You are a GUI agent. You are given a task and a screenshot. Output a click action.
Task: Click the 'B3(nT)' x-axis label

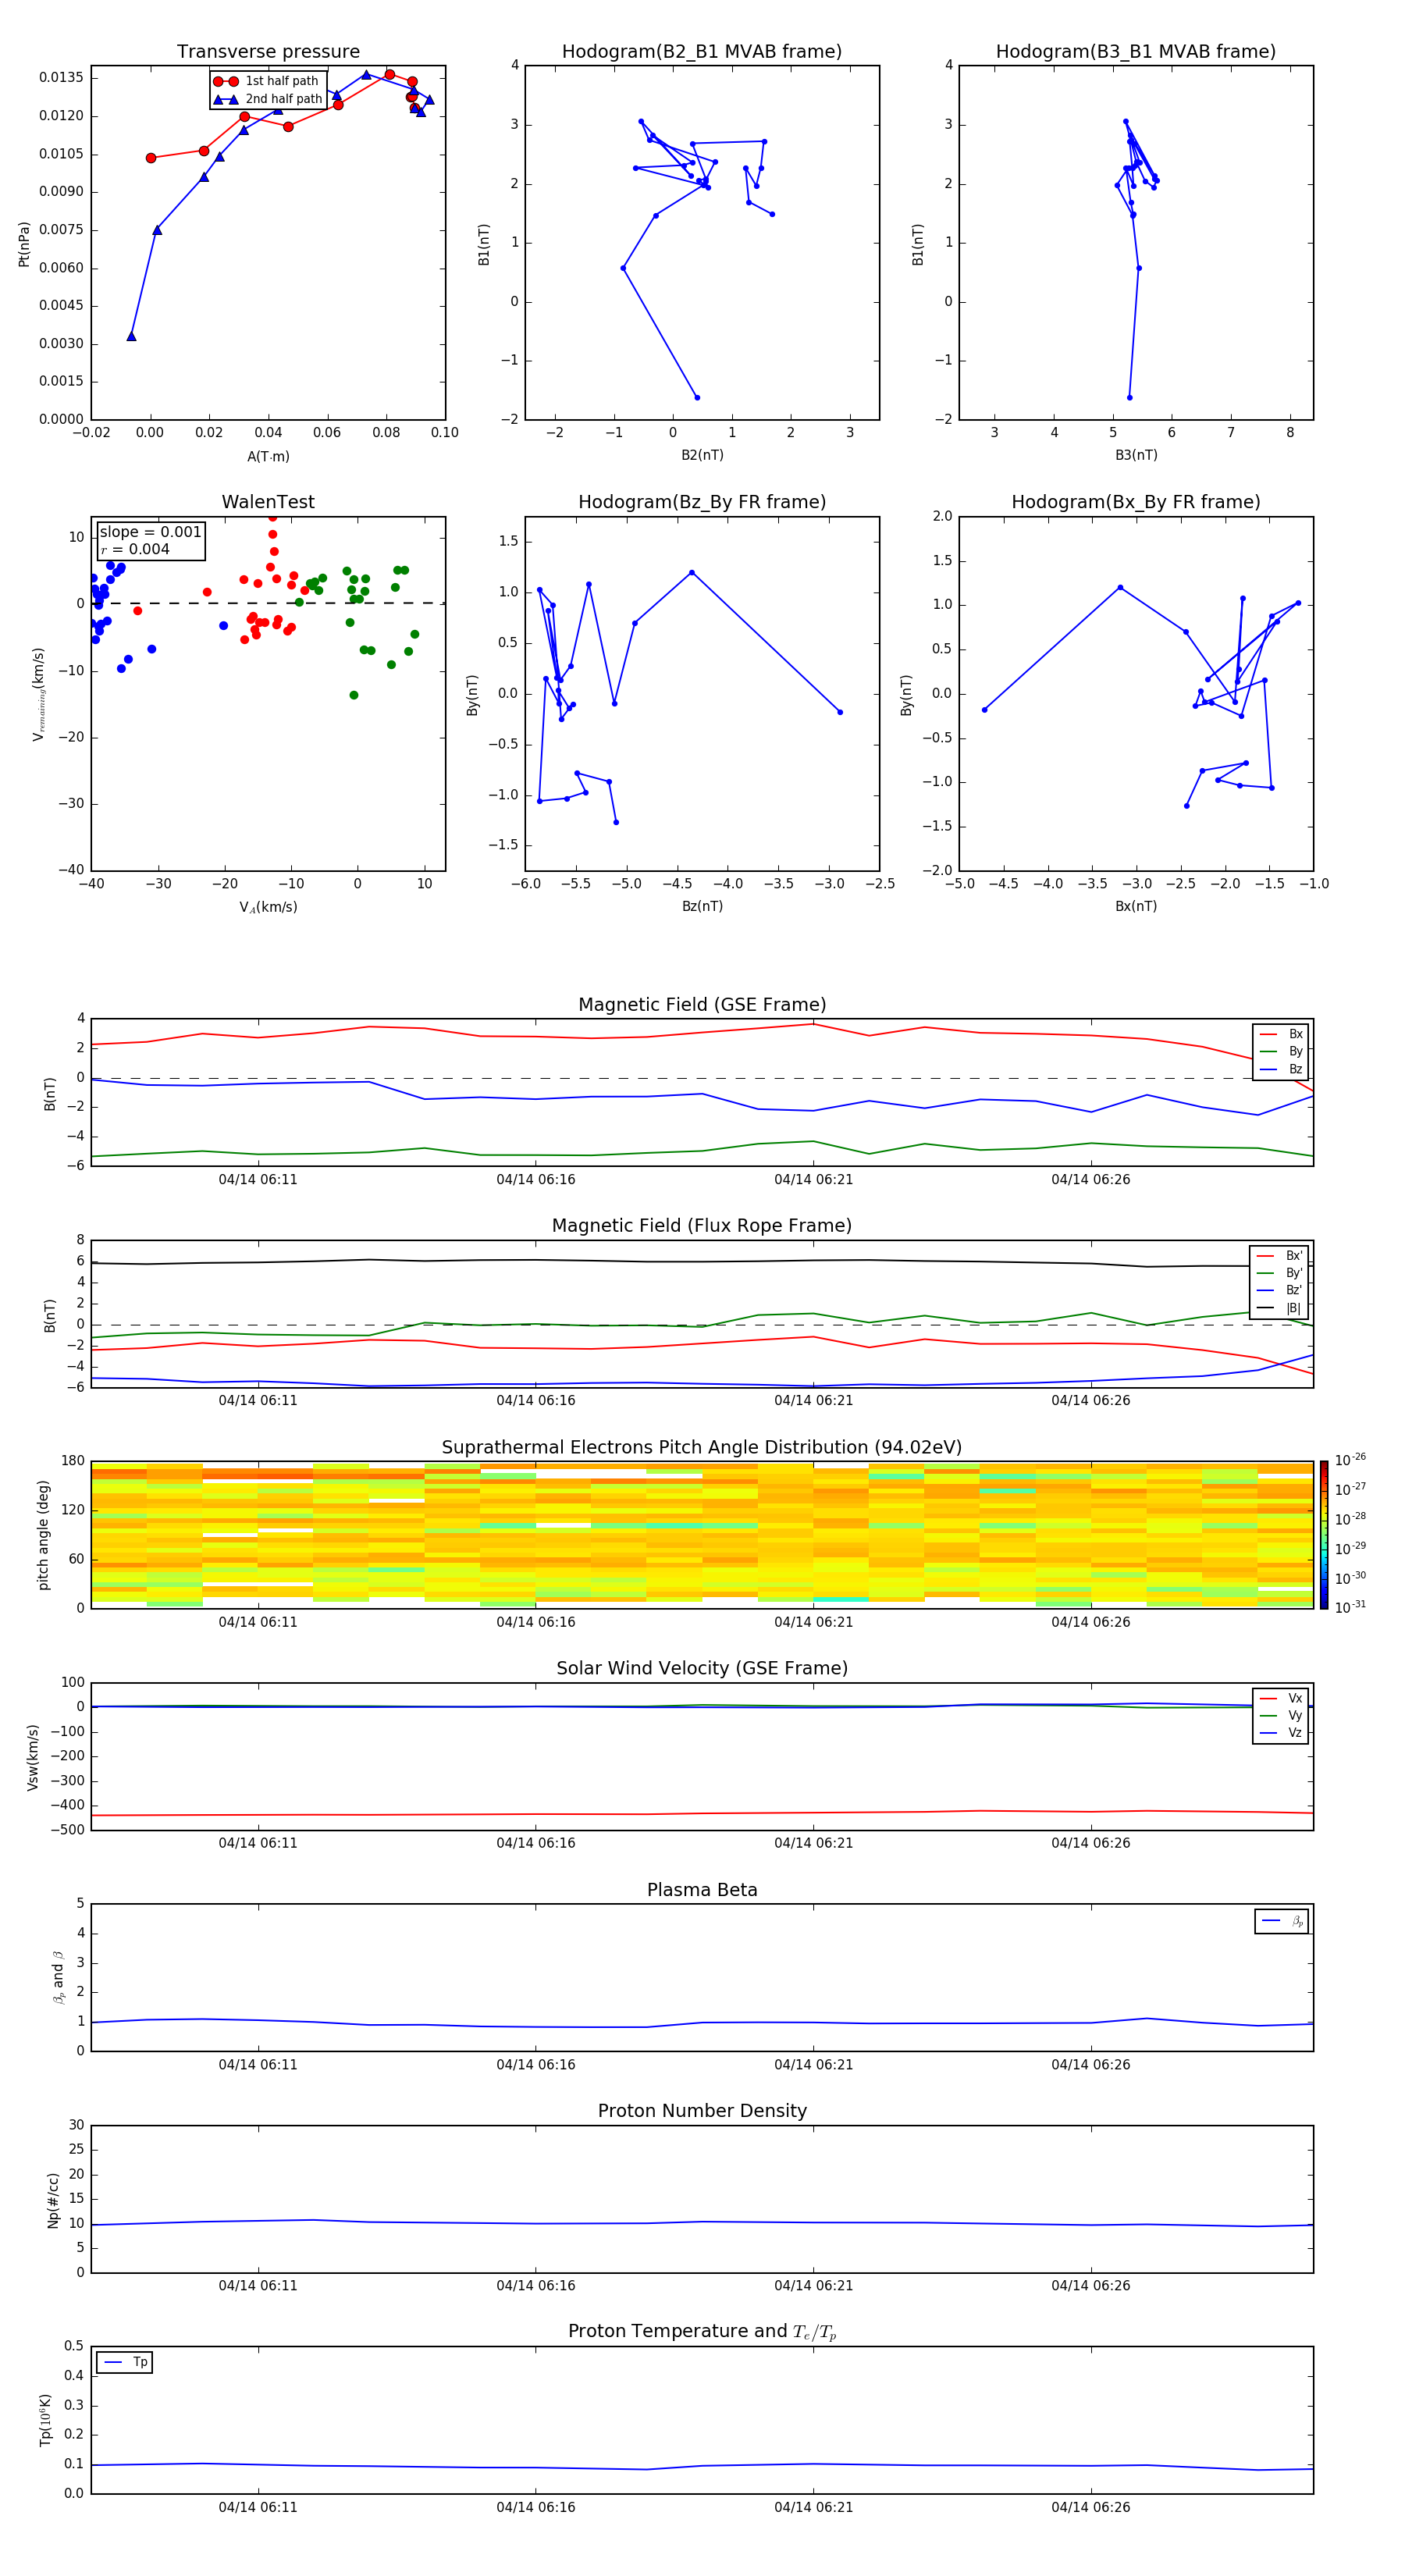point(1136,455)
